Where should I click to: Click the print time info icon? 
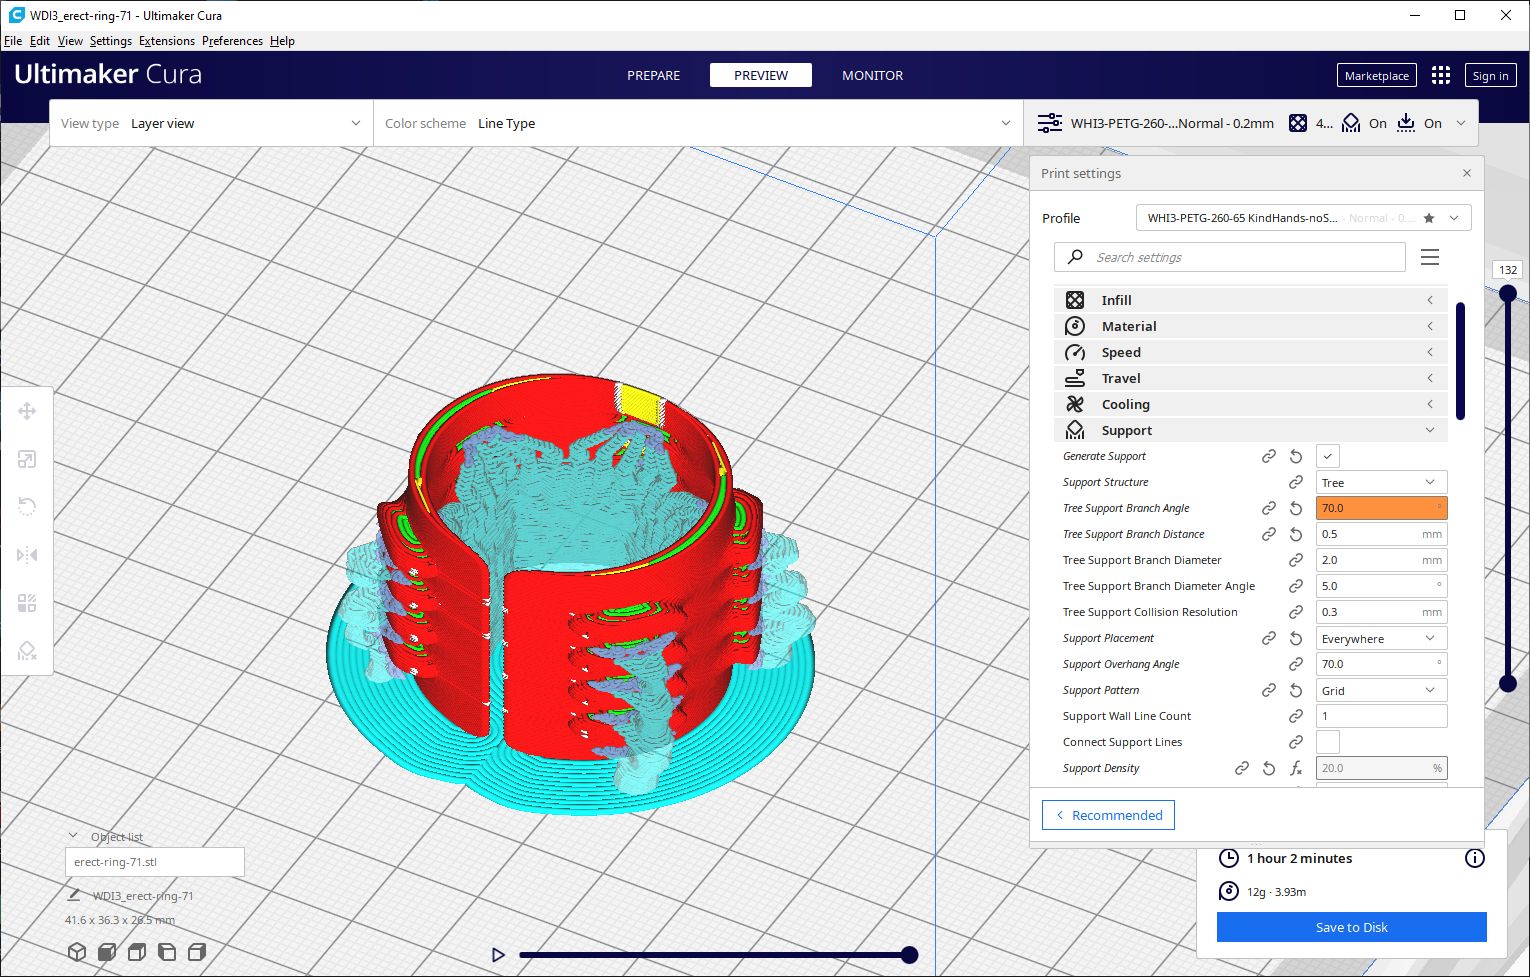pos(1474,858)
